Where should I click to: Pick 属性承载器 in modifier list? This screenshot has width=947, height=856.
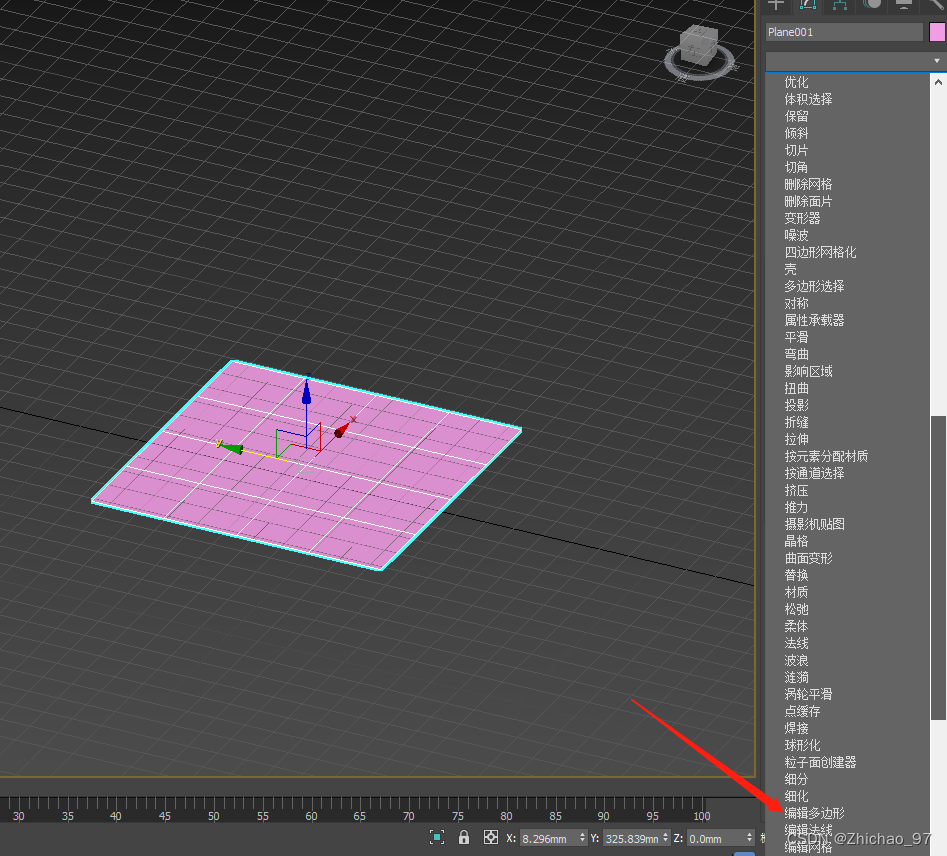click(814, 320)
